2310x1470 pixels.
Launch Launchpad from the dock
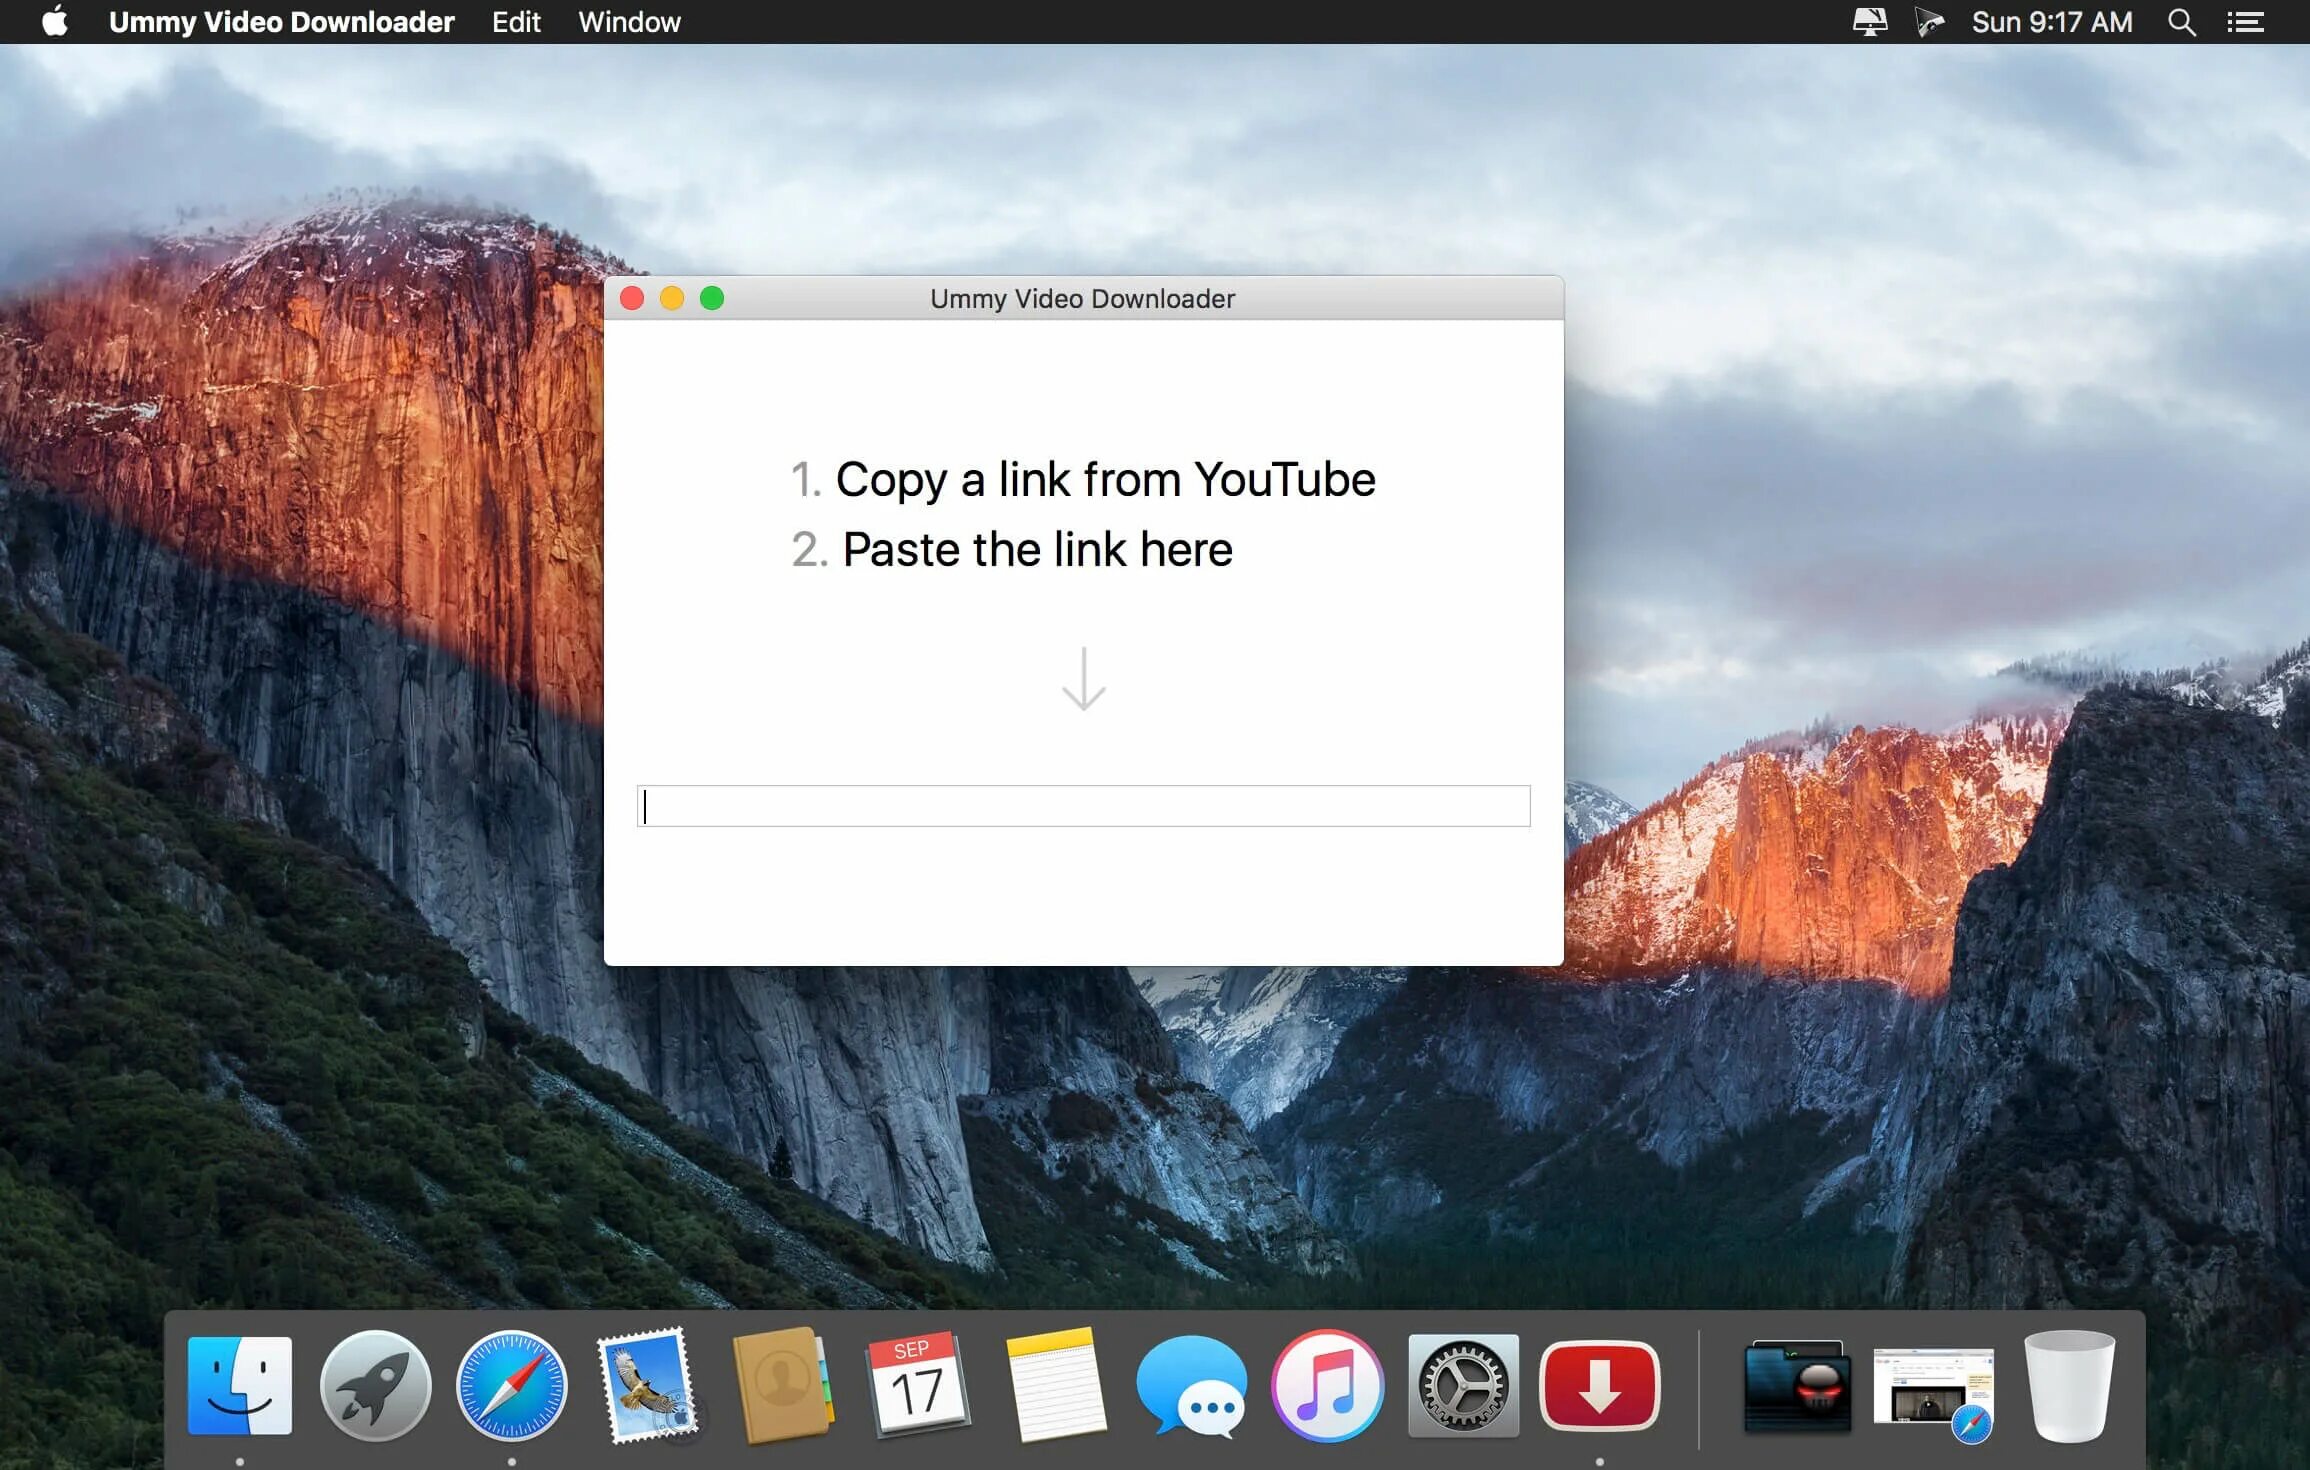coord(375,1385)
